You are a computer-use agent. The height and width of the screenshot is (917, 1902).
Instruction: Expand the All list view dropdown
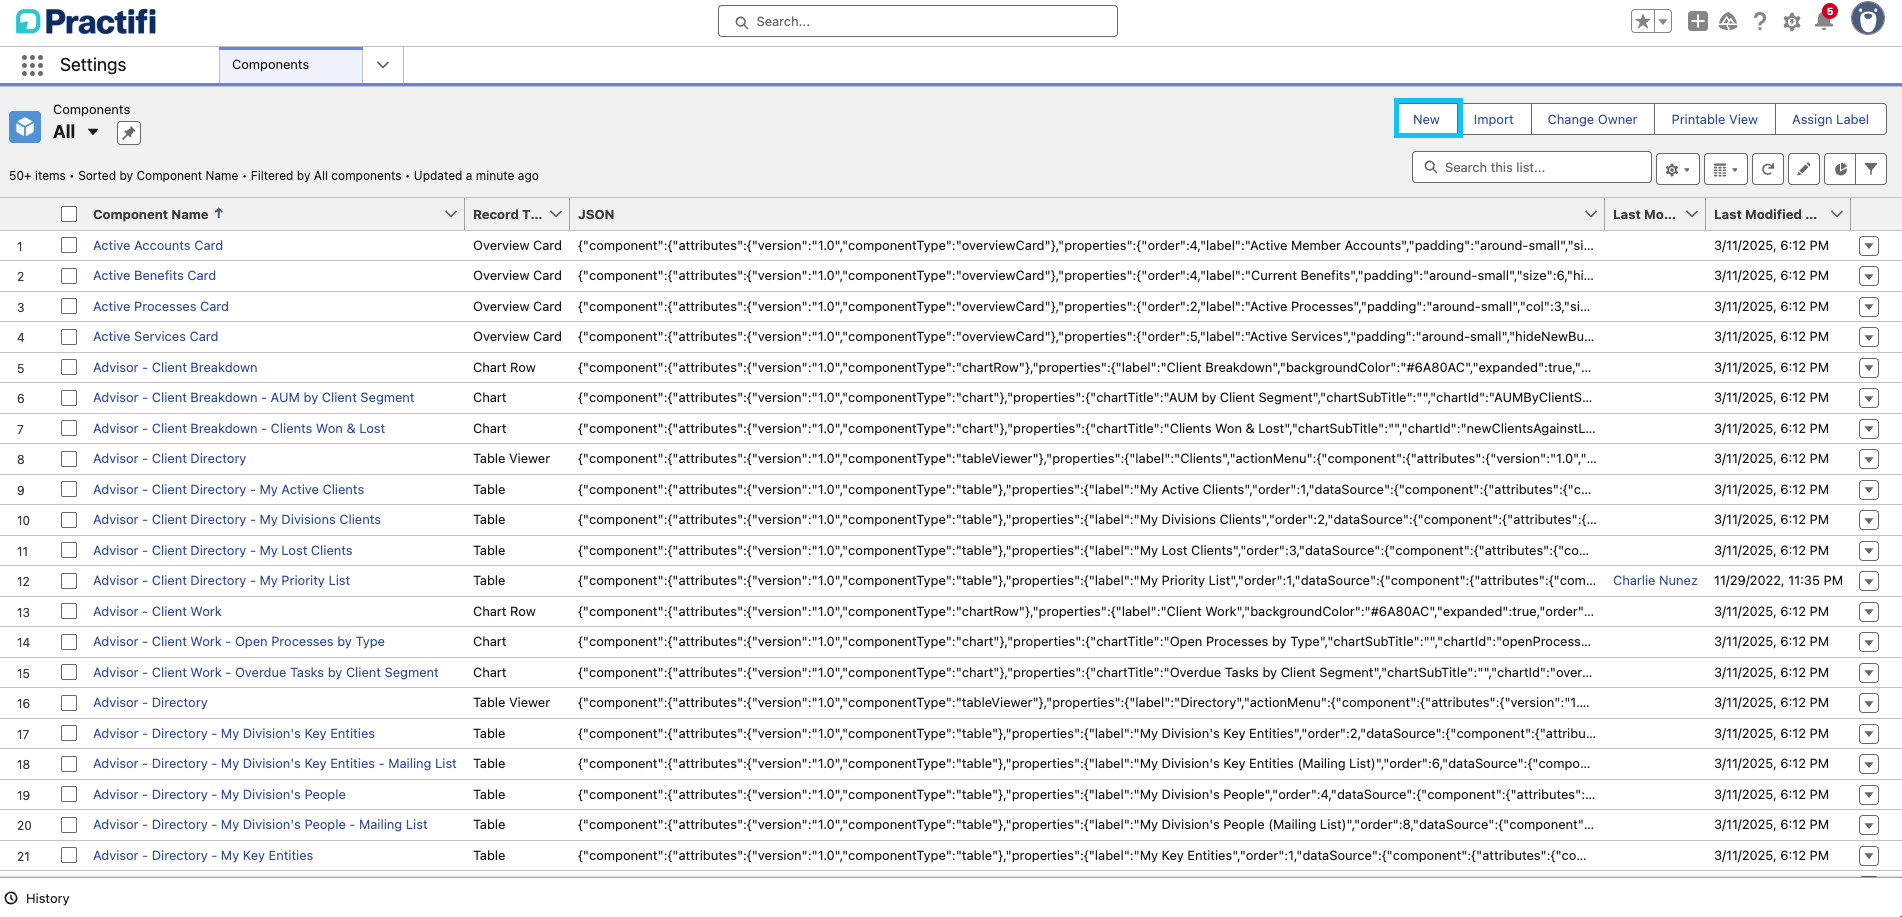pyautogui.click(x=93, y=132)
